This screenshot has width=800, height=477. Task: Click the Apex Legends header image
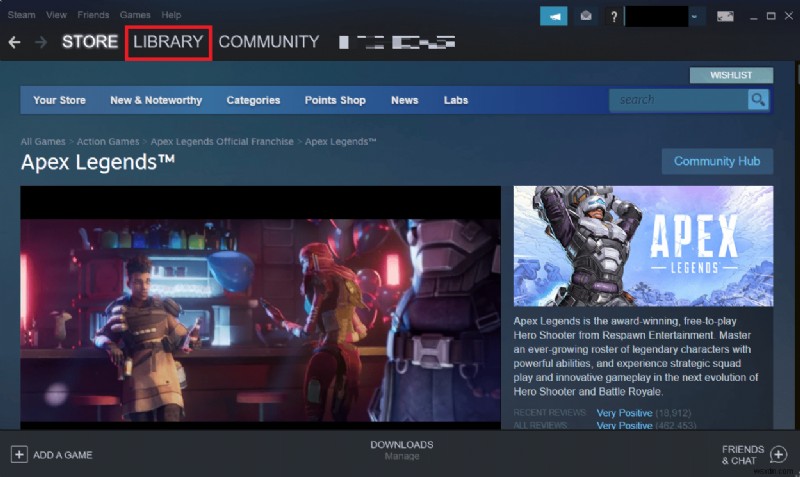coord(643,246)
